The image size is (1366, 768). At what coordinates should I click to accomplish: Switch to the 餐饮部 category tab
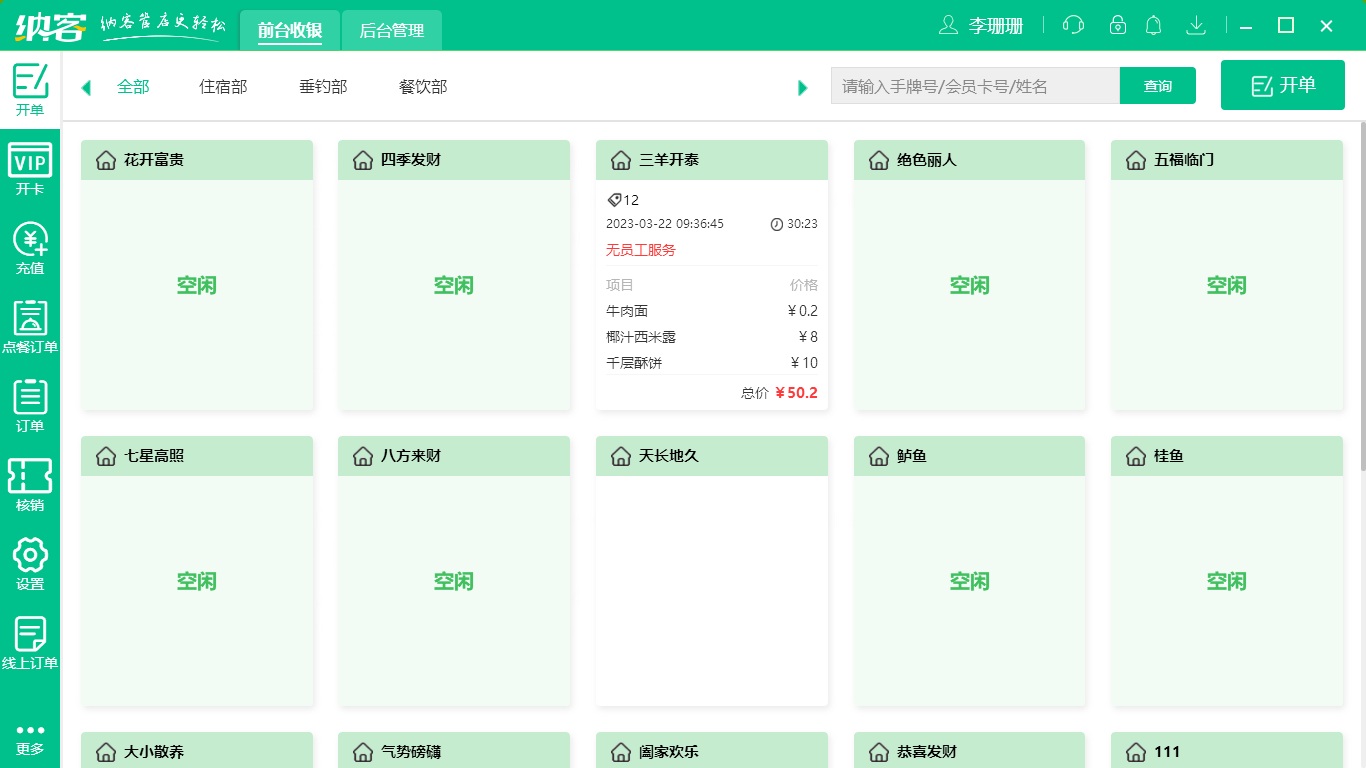click(x=422, y=87)
